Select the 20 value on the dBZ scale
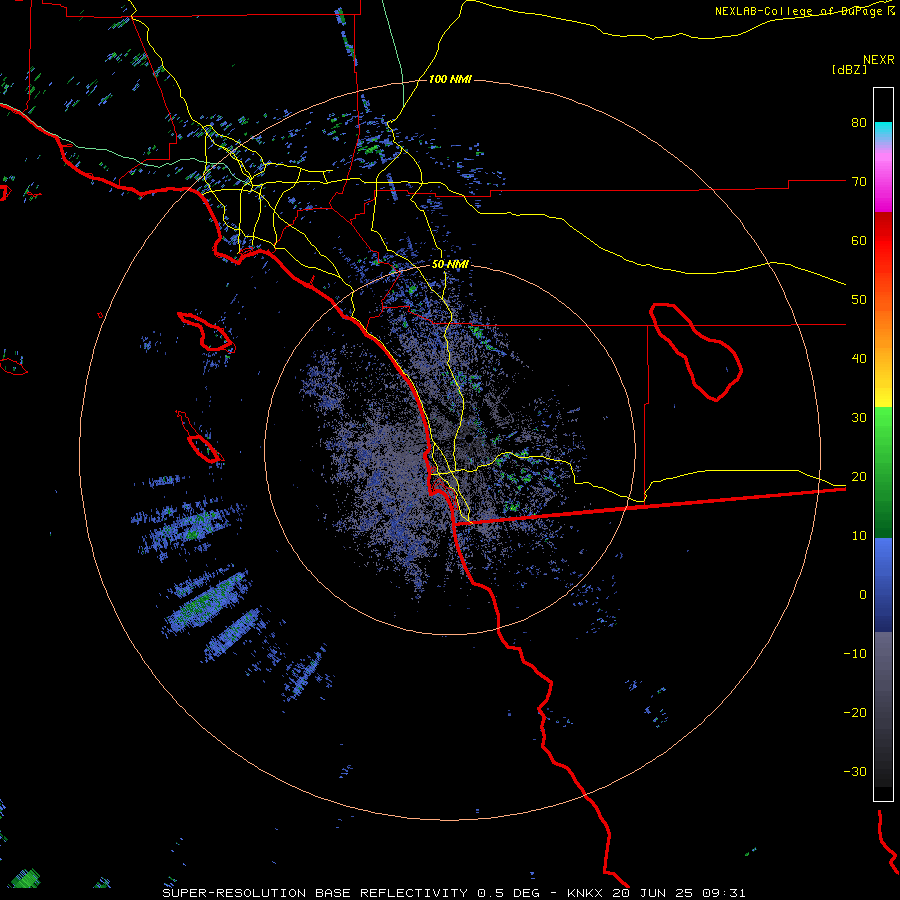900x900 pixels. 859,477
